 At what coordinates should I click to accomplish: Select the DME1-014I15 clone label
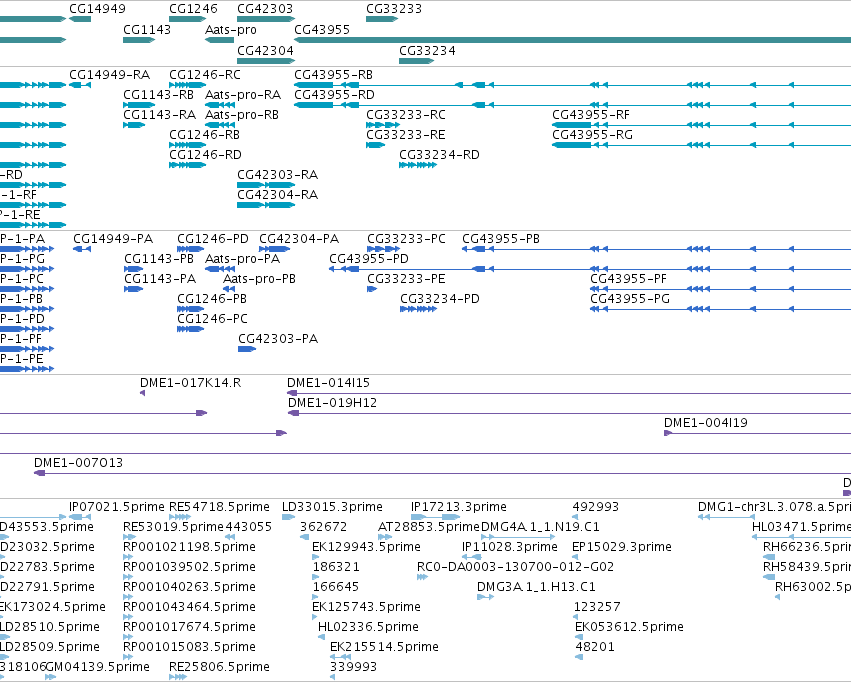click(x=328, y=383)
